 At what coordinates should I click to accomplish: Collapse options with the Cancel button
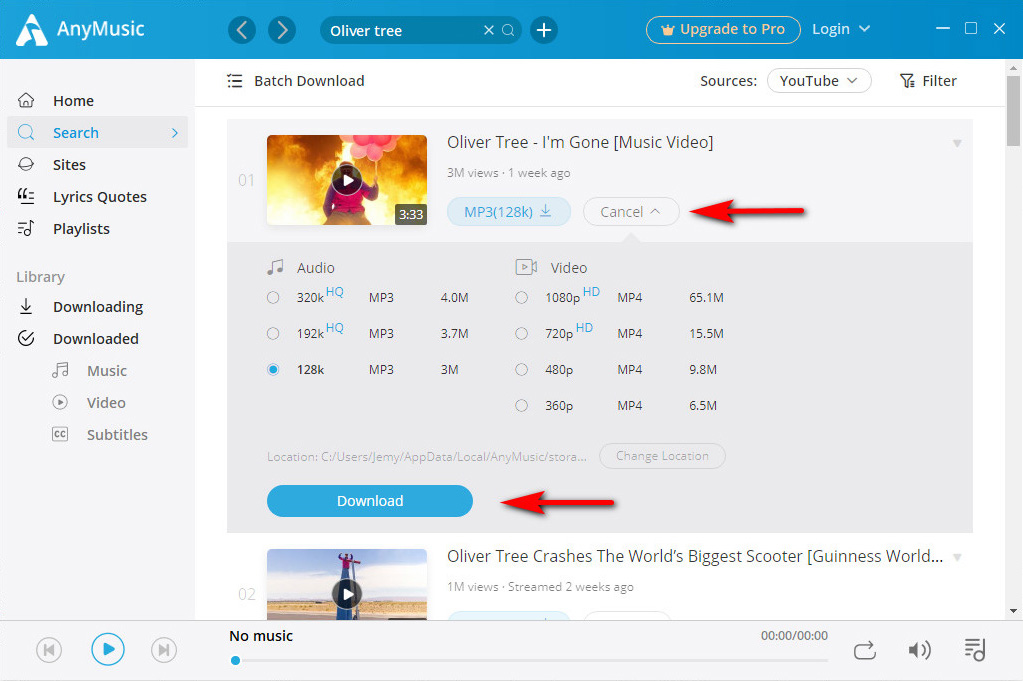point(631,212)
